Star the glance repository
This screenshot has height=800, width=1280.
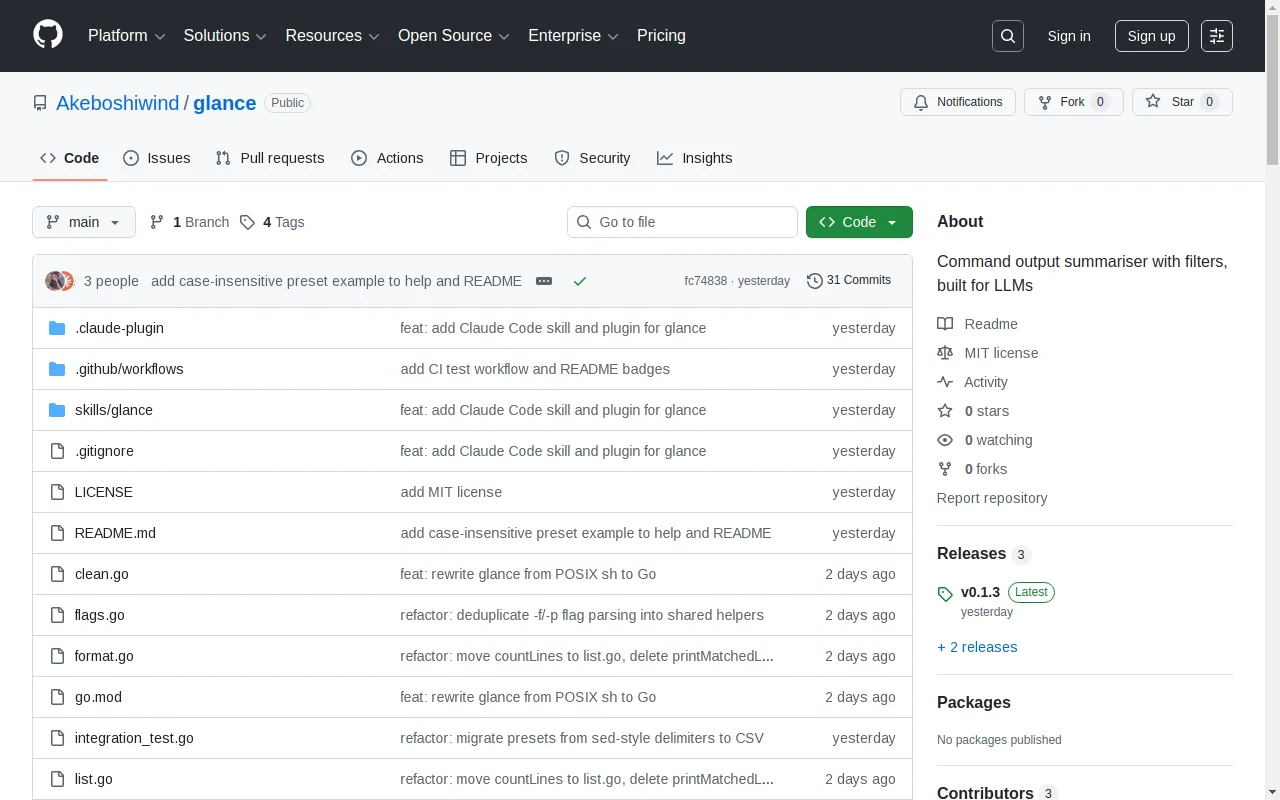coord(1181,101)
